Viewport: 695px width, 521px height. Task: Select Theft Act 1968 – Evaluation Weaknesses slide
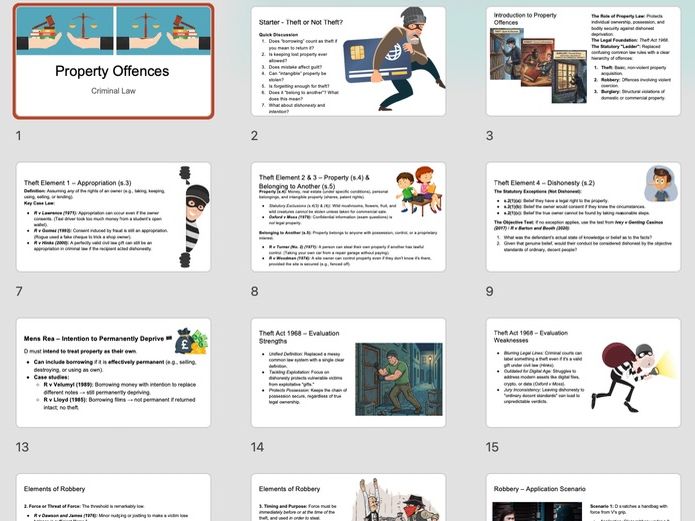point(583,372)
